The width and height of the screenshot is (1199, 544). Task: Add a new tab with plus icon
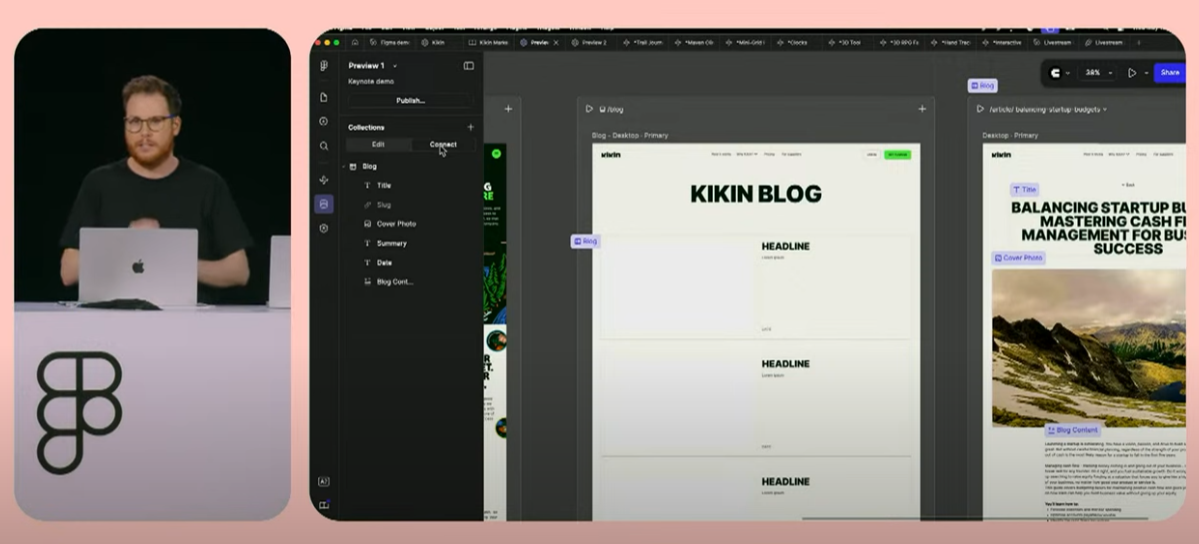coord(1139,43)
